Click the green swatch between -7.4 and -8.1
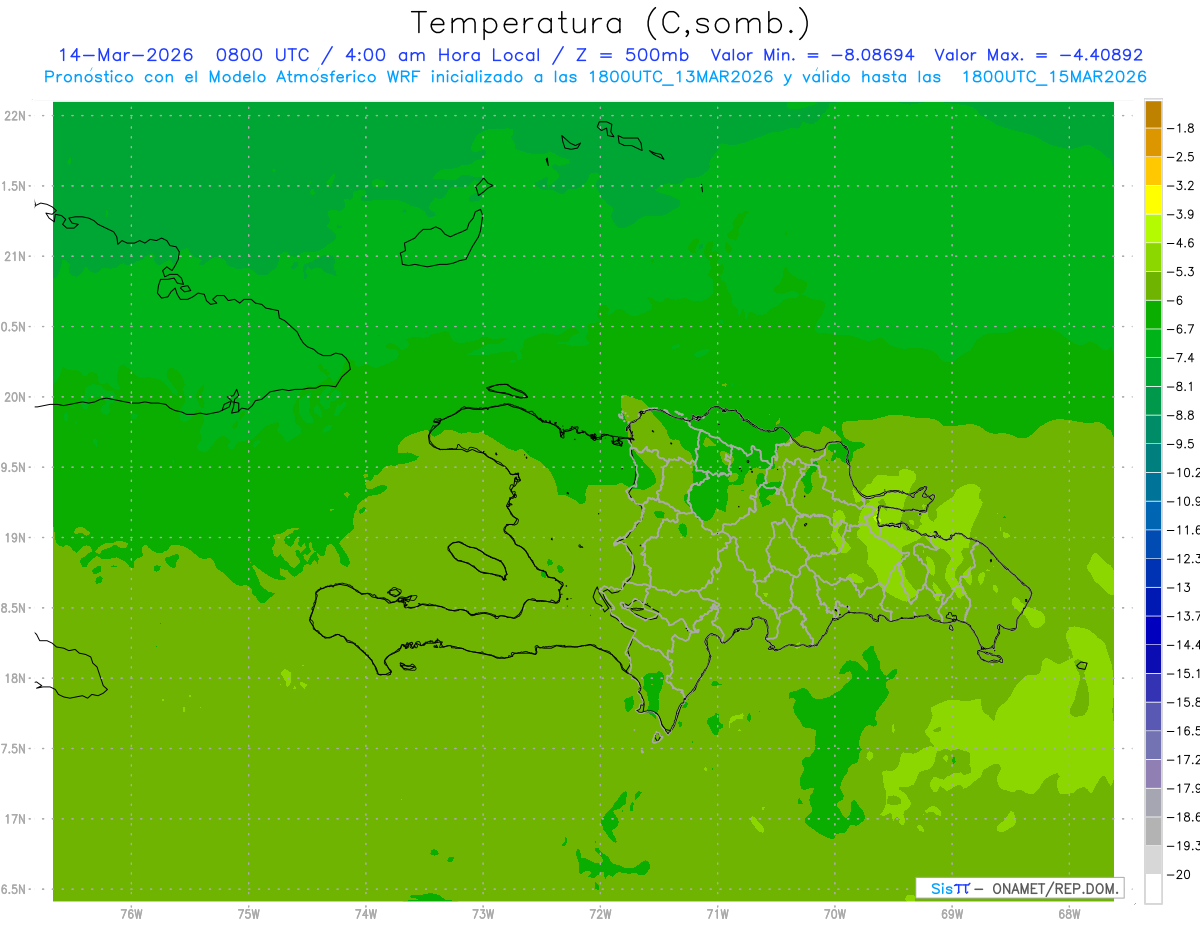The image size is (1200, 927). 1153,372
